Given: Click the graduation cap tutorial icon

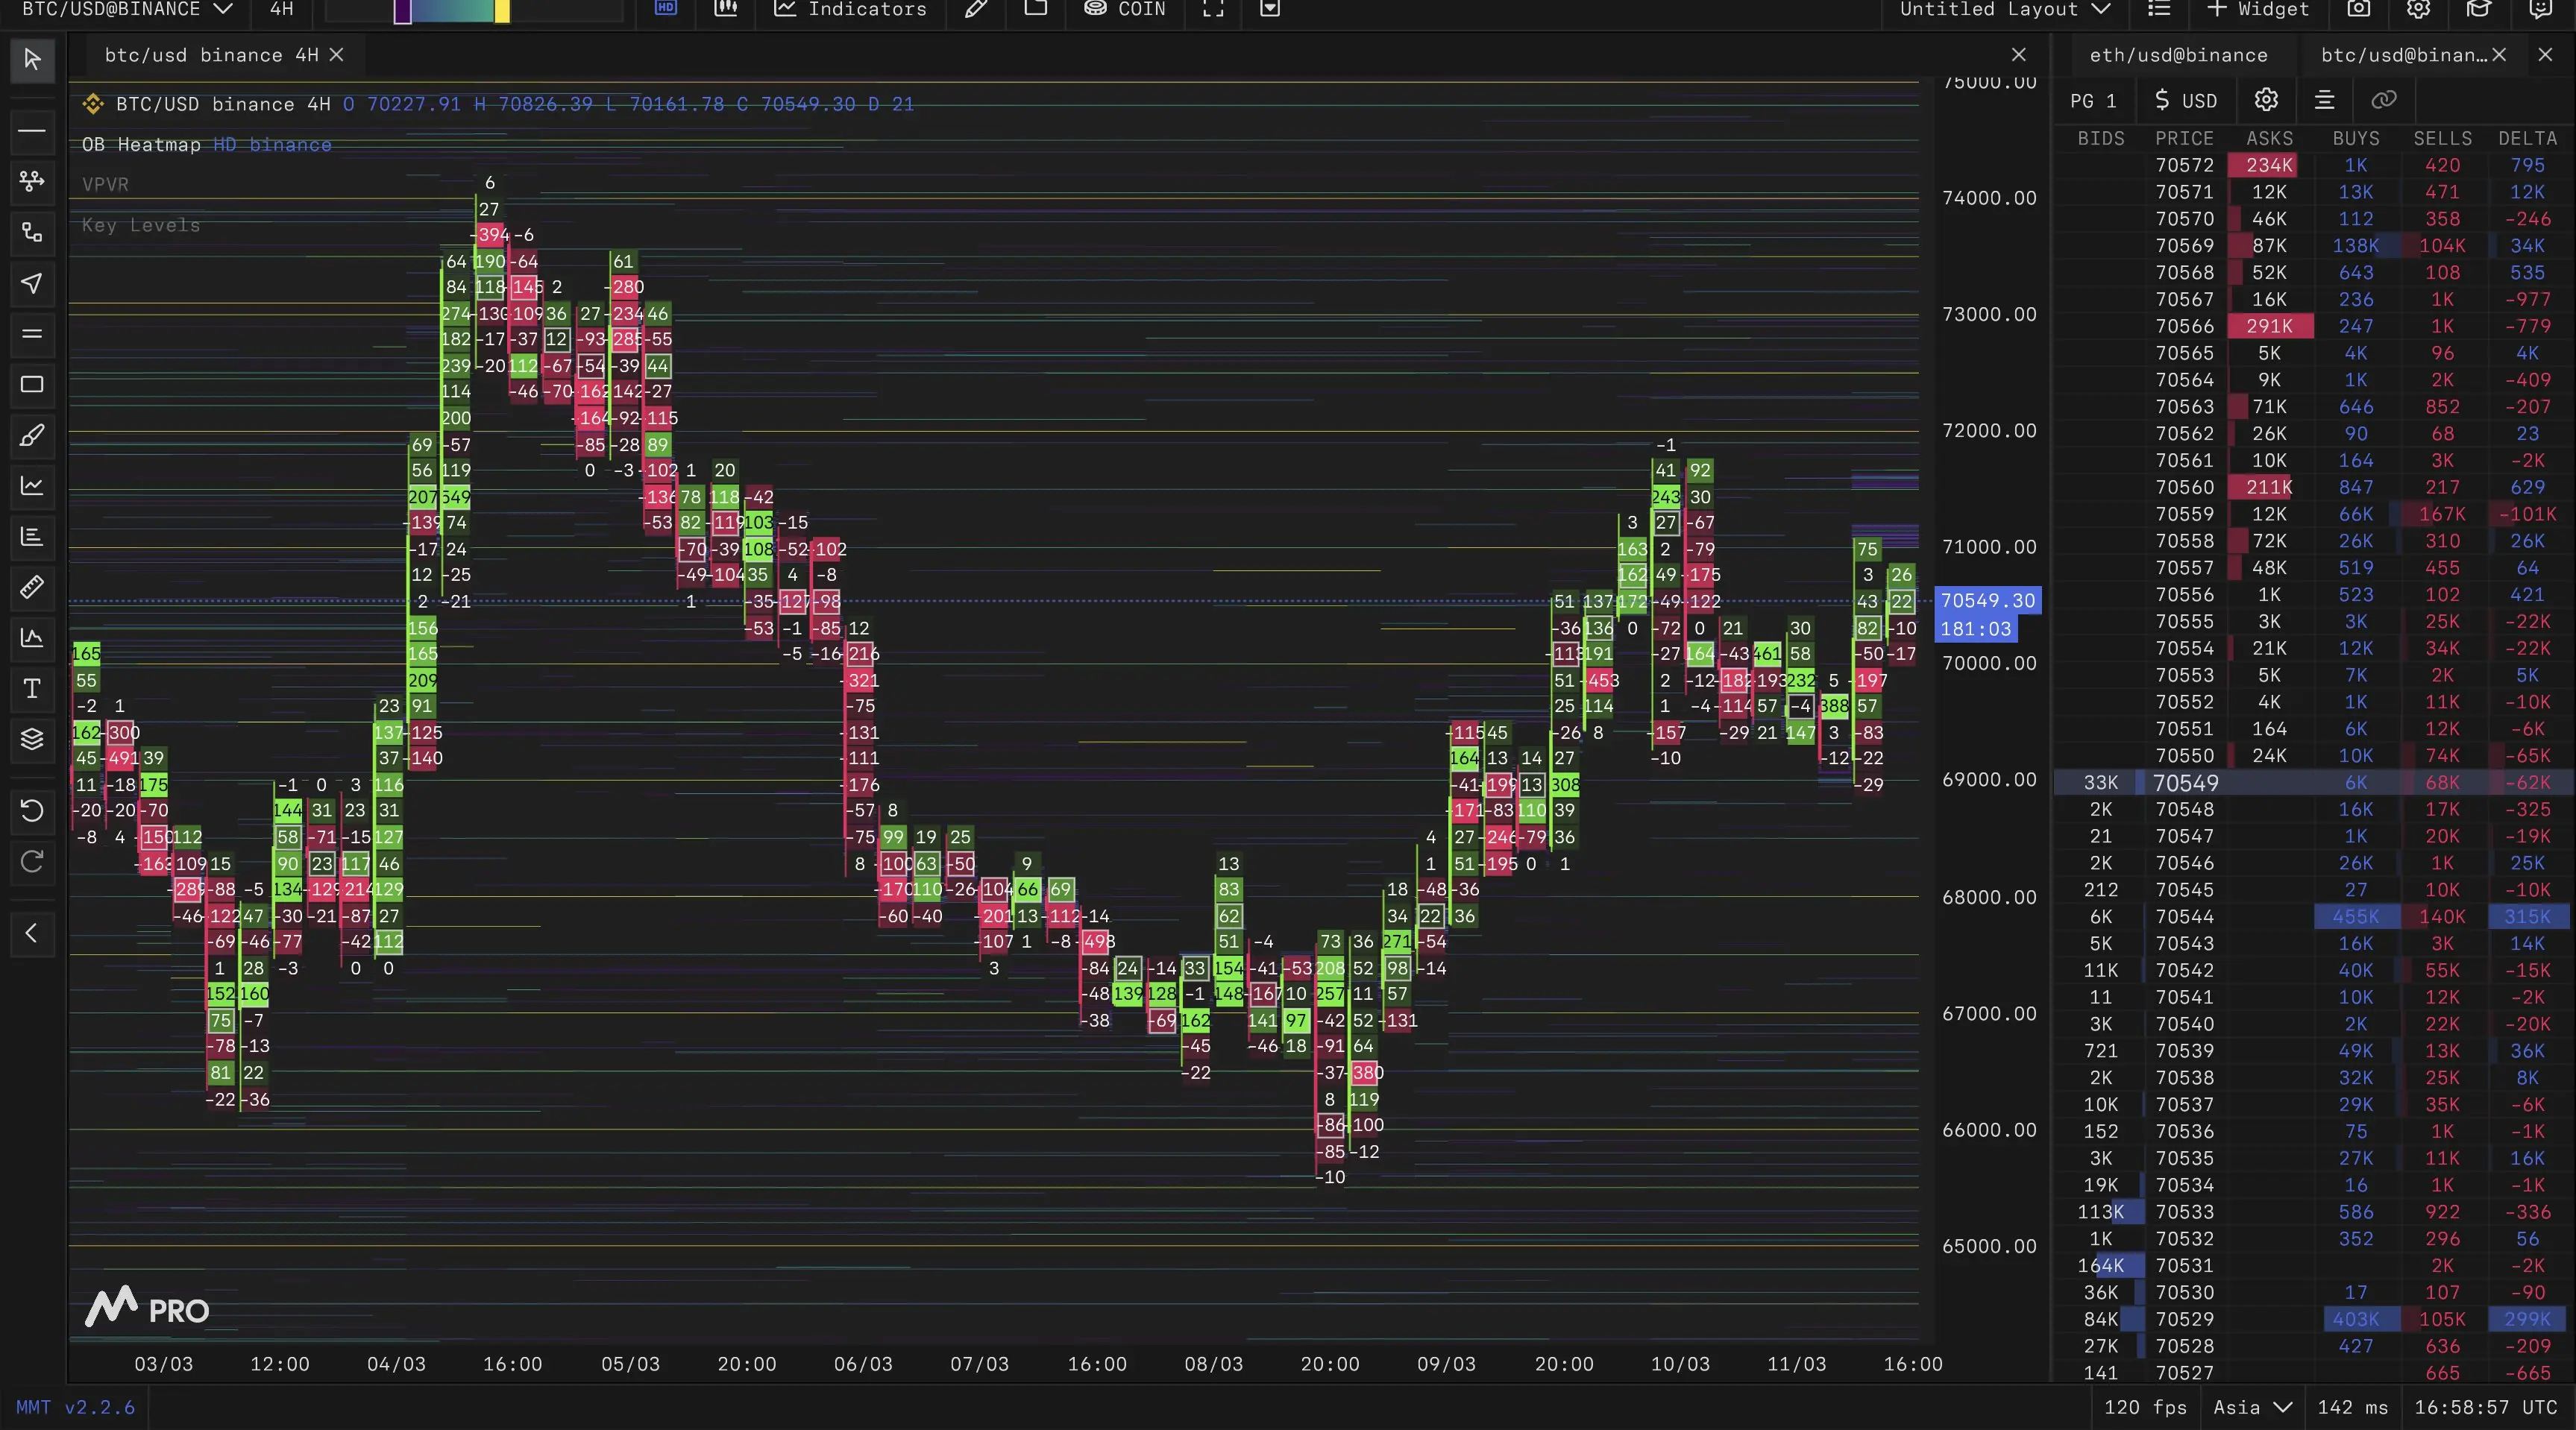Looking at the screenshot, I should tap(2478, 9).
